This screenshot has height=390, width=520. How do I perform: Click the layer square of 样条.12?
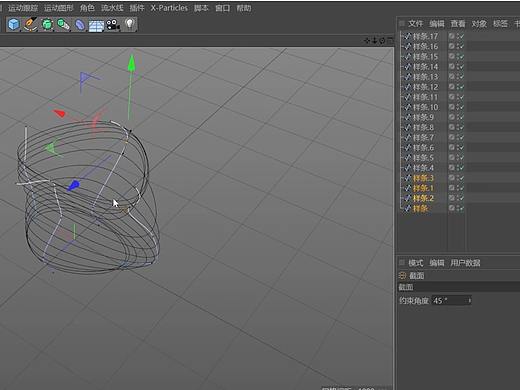452,87
